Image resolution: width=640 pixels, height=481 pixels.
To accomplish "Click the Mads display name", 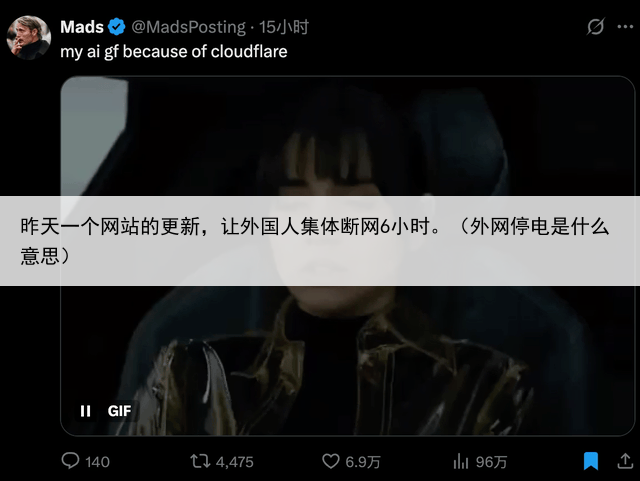I will (82, 27).
